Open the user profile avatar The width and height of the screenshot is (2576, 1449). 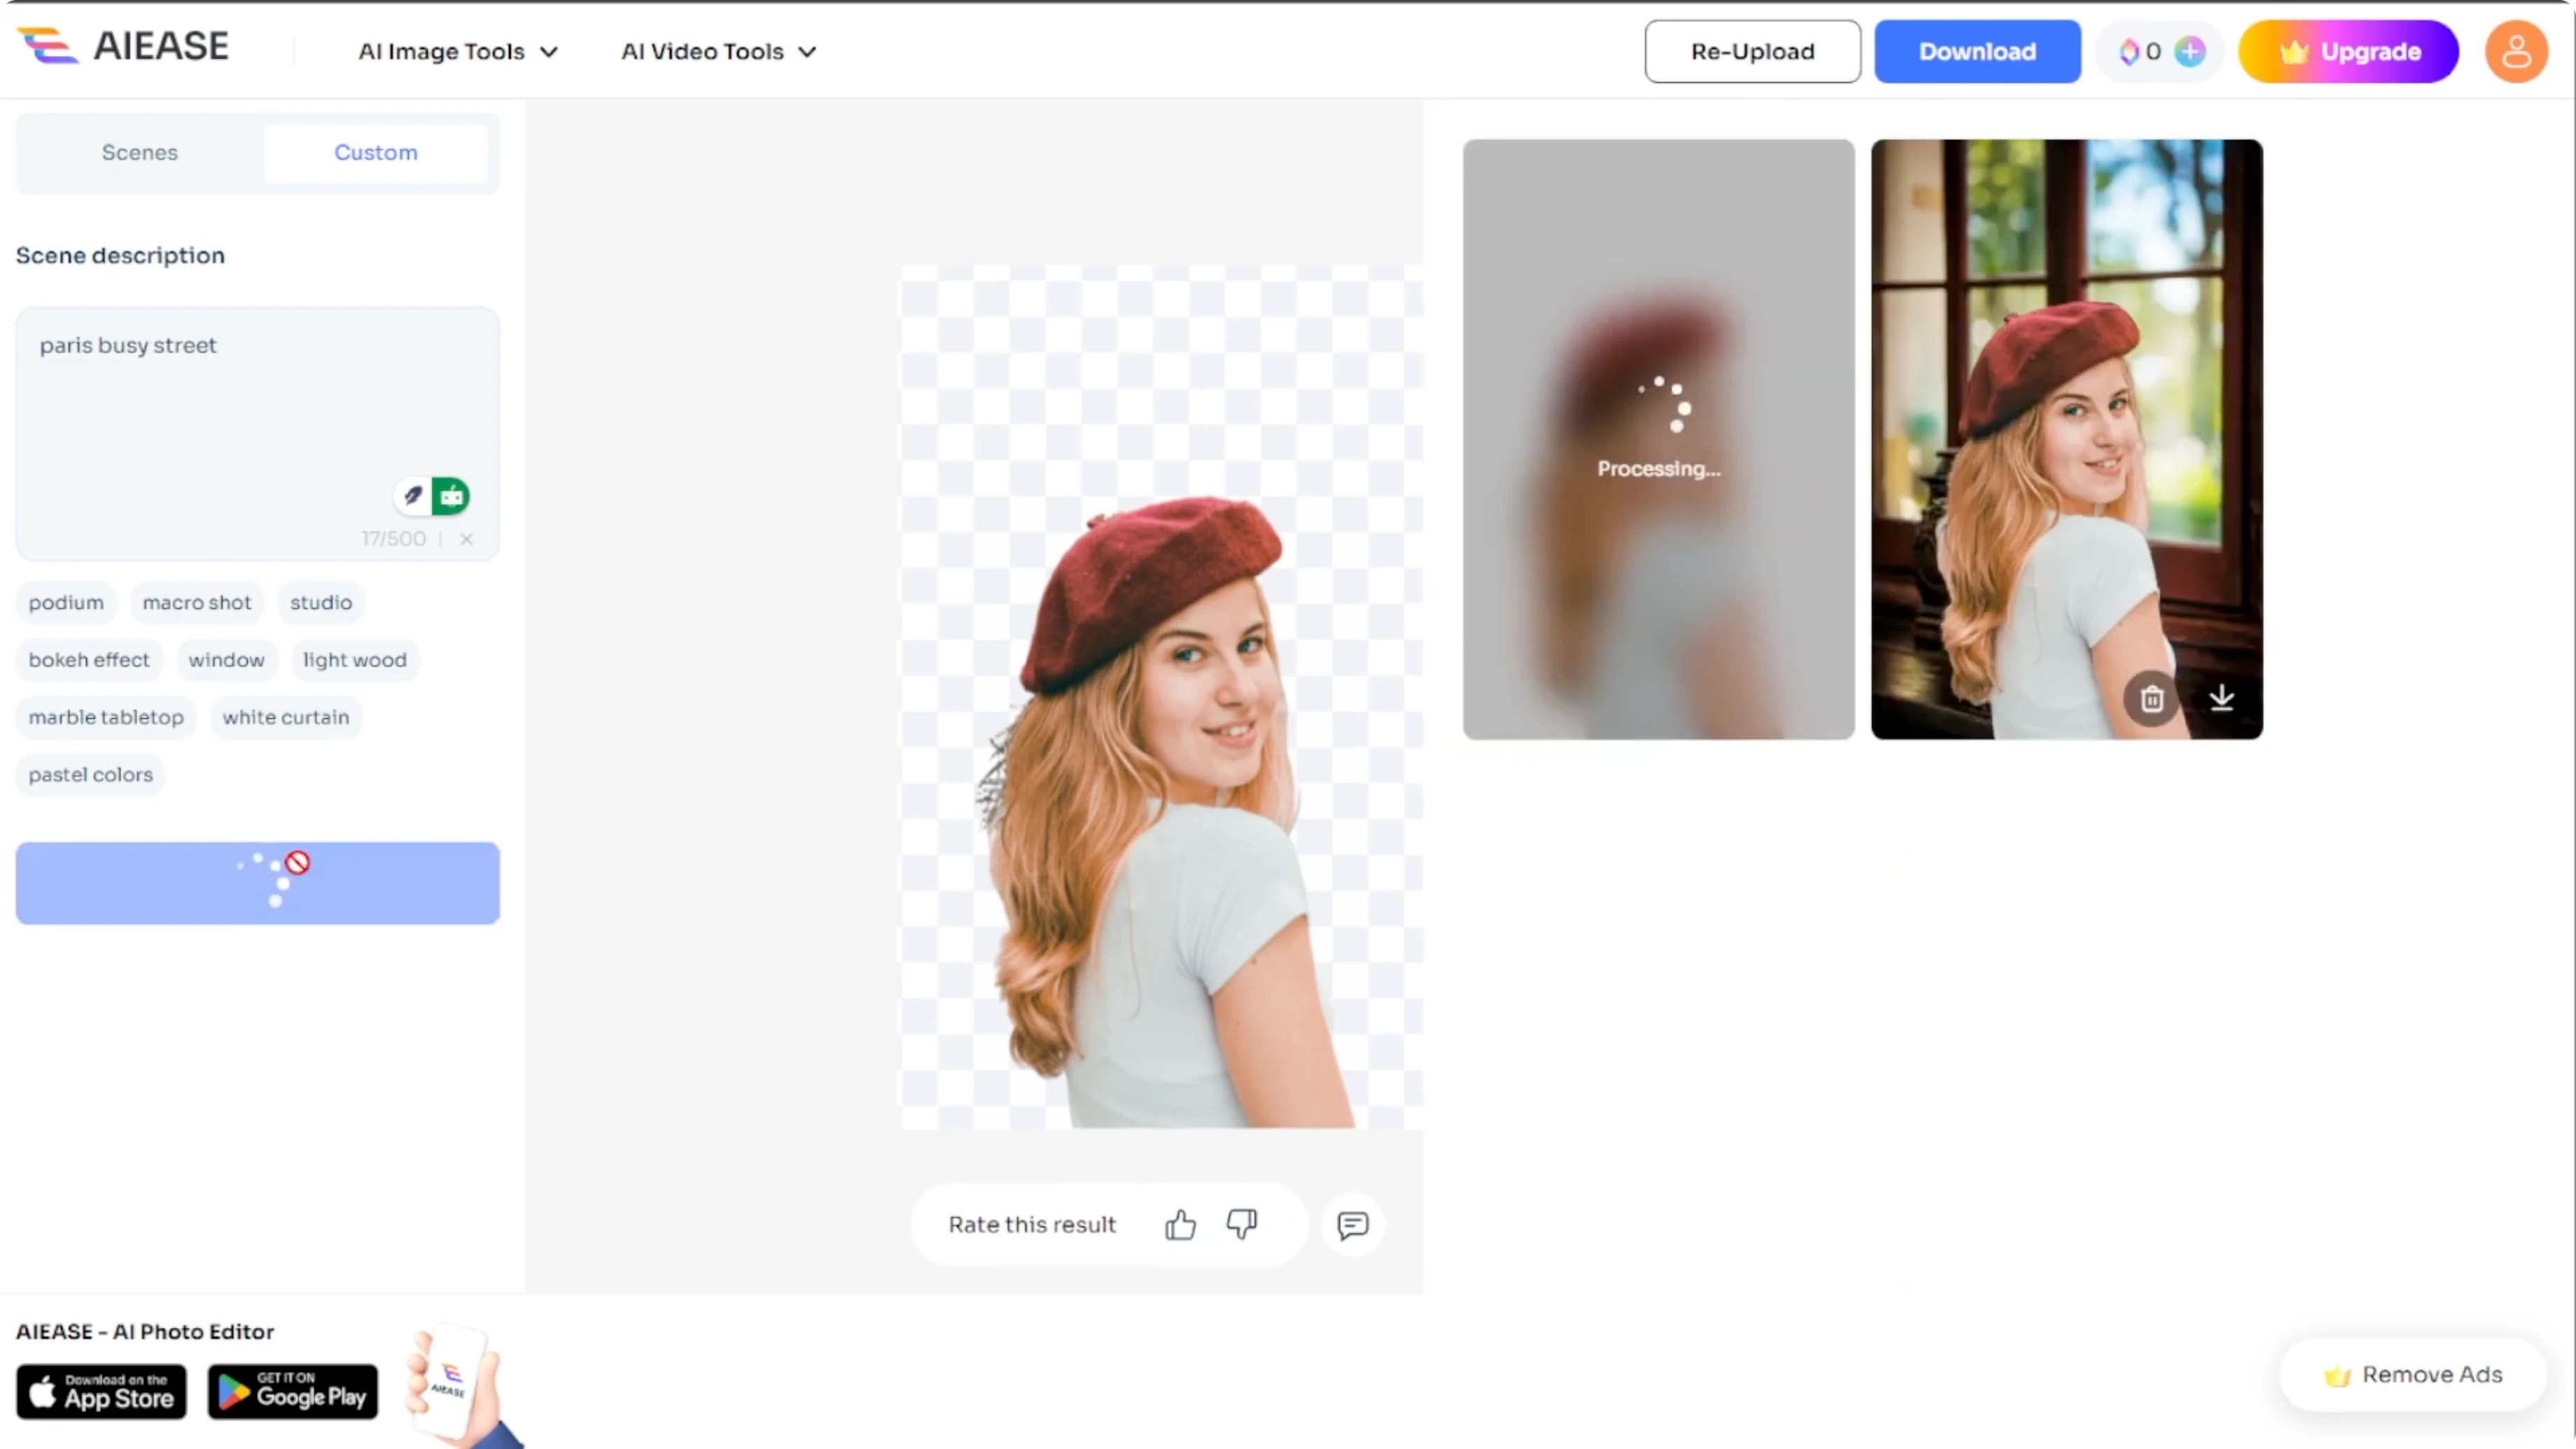click(2516, 51)
